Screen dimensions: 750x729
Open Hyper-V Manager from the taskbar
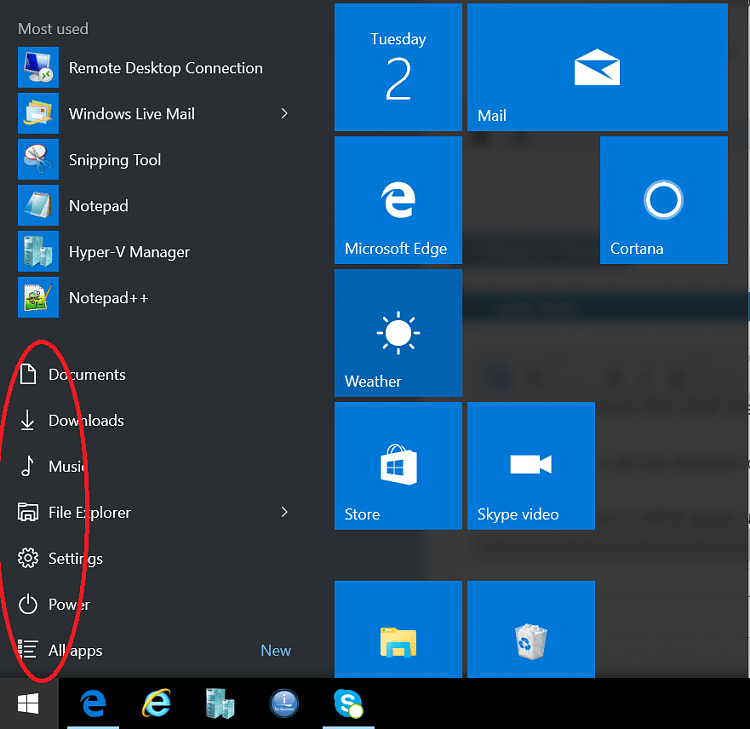[x=220, y=704]
